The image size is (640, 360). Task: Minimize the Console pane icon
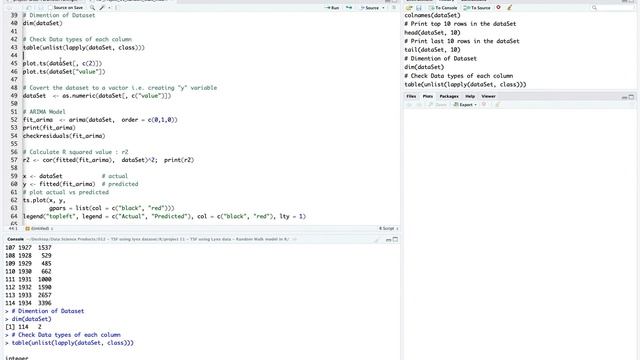pos(388,240)
